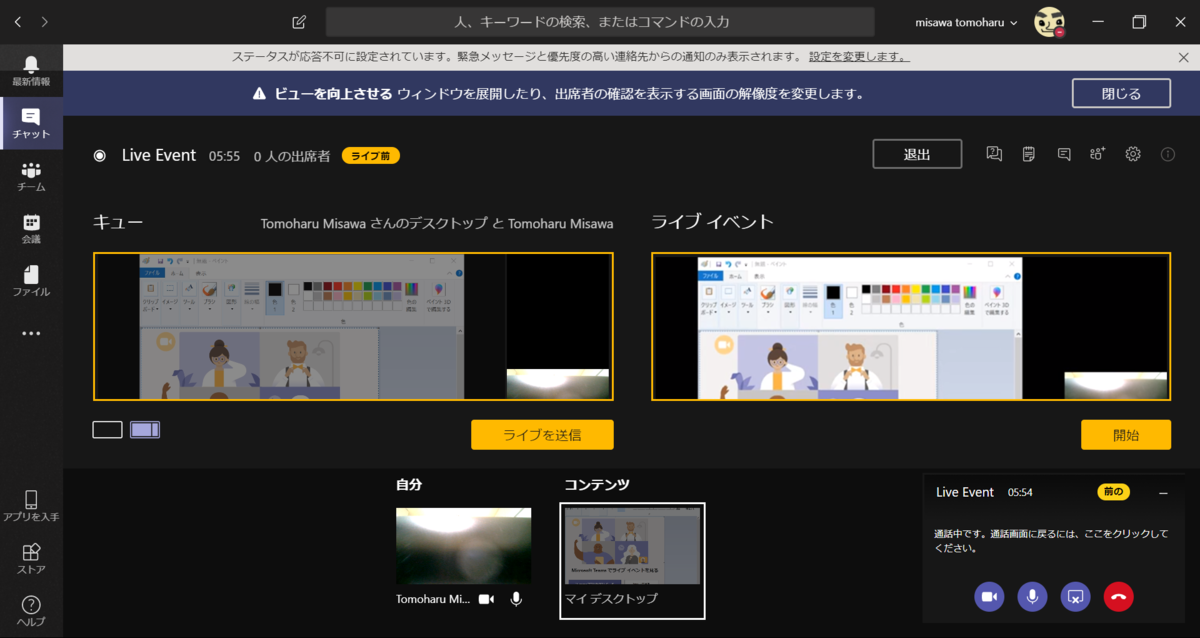Image resolution: width=1200 pixels, height=638 pixels.
Task: Open the add participants icon
Action: (x=1098, y=154)
